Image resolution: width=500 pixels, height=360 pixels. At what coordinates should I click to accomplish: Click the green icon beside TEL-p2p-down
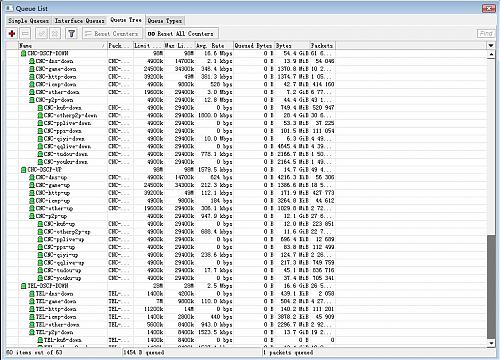click(32, 332)
